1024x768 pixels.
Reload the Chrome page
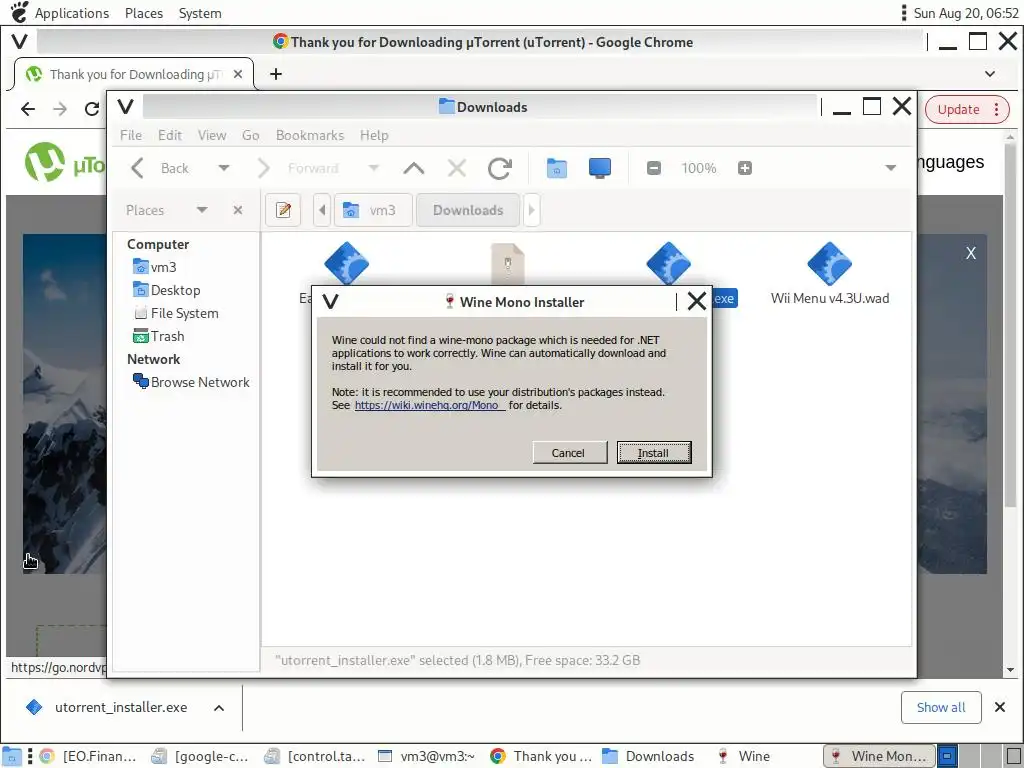[92, 109]
